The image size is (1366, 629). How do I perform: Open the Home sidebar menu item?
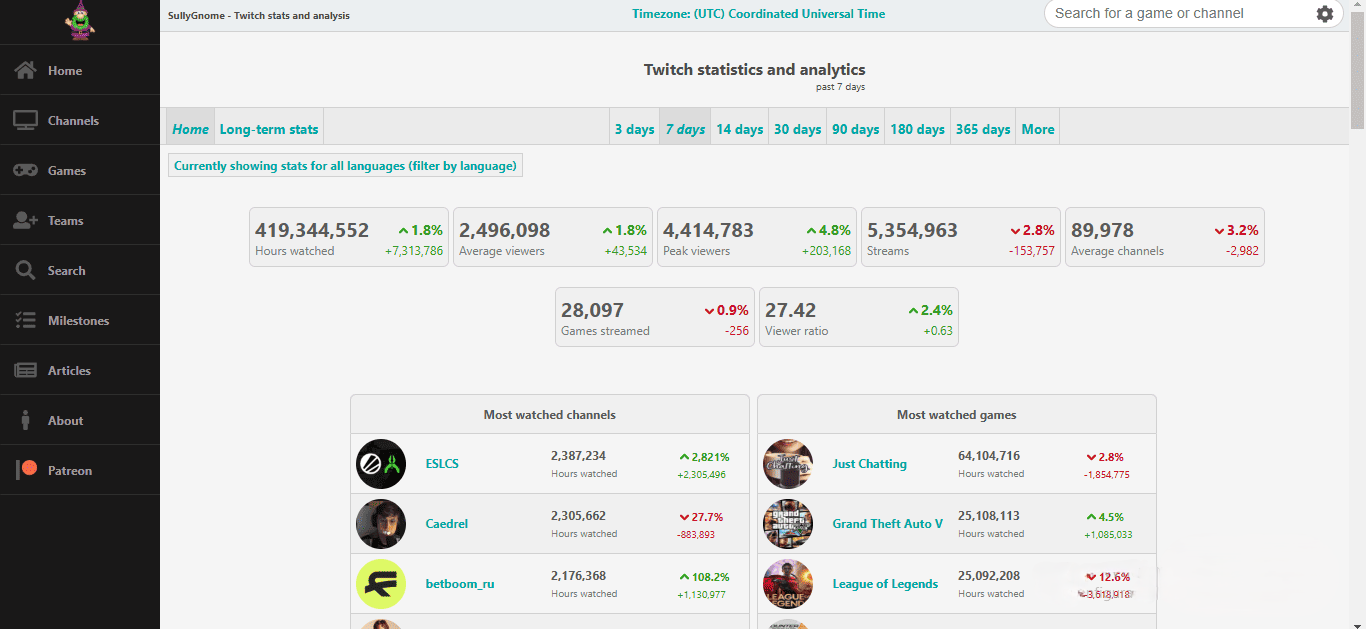(80, 70)
